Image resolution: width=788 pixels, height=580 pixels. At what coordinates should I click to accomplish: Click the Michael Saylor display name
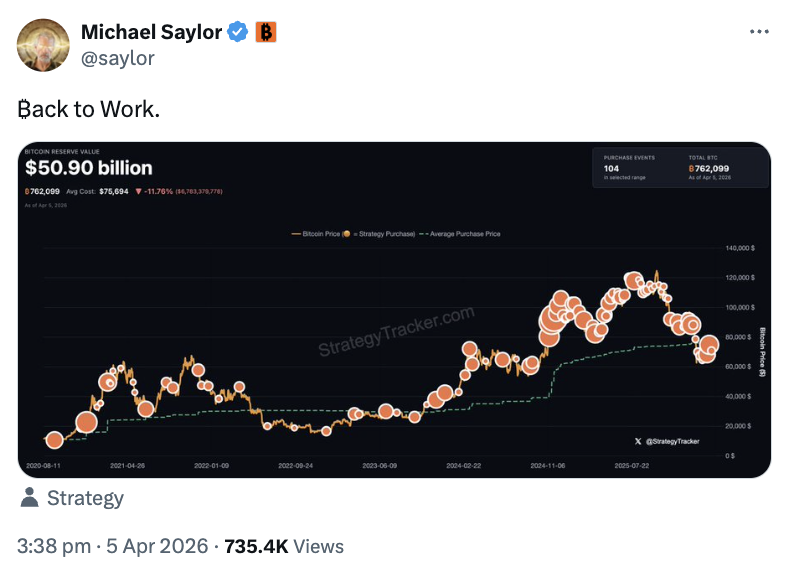pos(151,32)
